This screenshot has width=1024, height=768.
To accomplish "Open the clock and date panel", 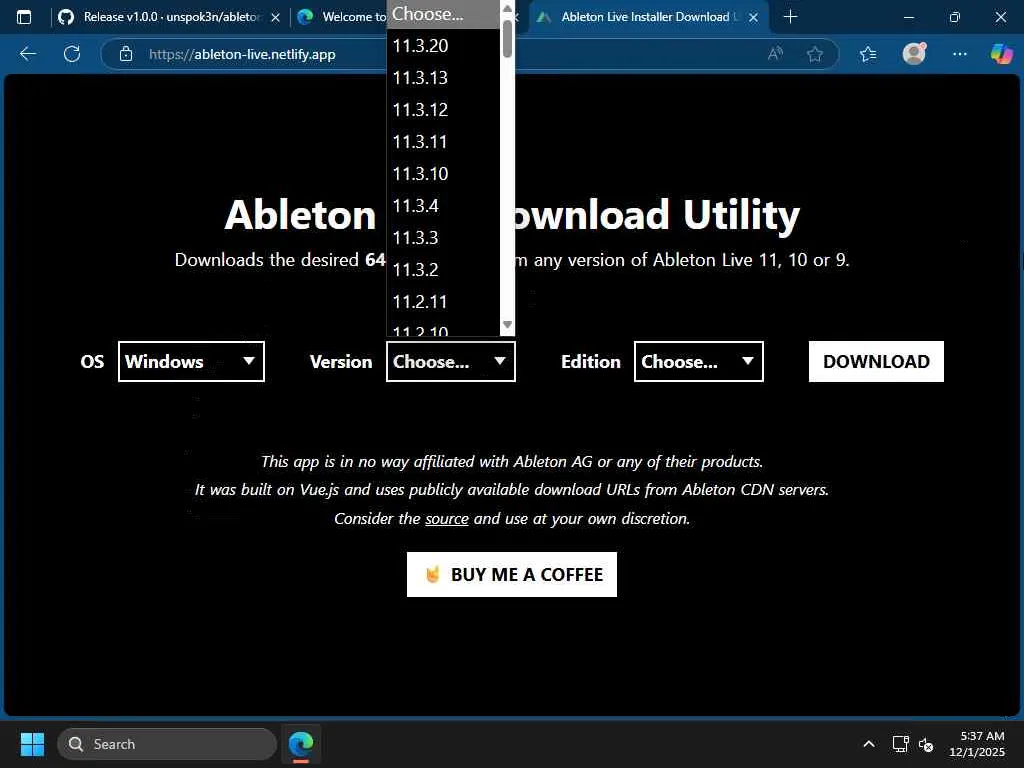I will point(977,744).
